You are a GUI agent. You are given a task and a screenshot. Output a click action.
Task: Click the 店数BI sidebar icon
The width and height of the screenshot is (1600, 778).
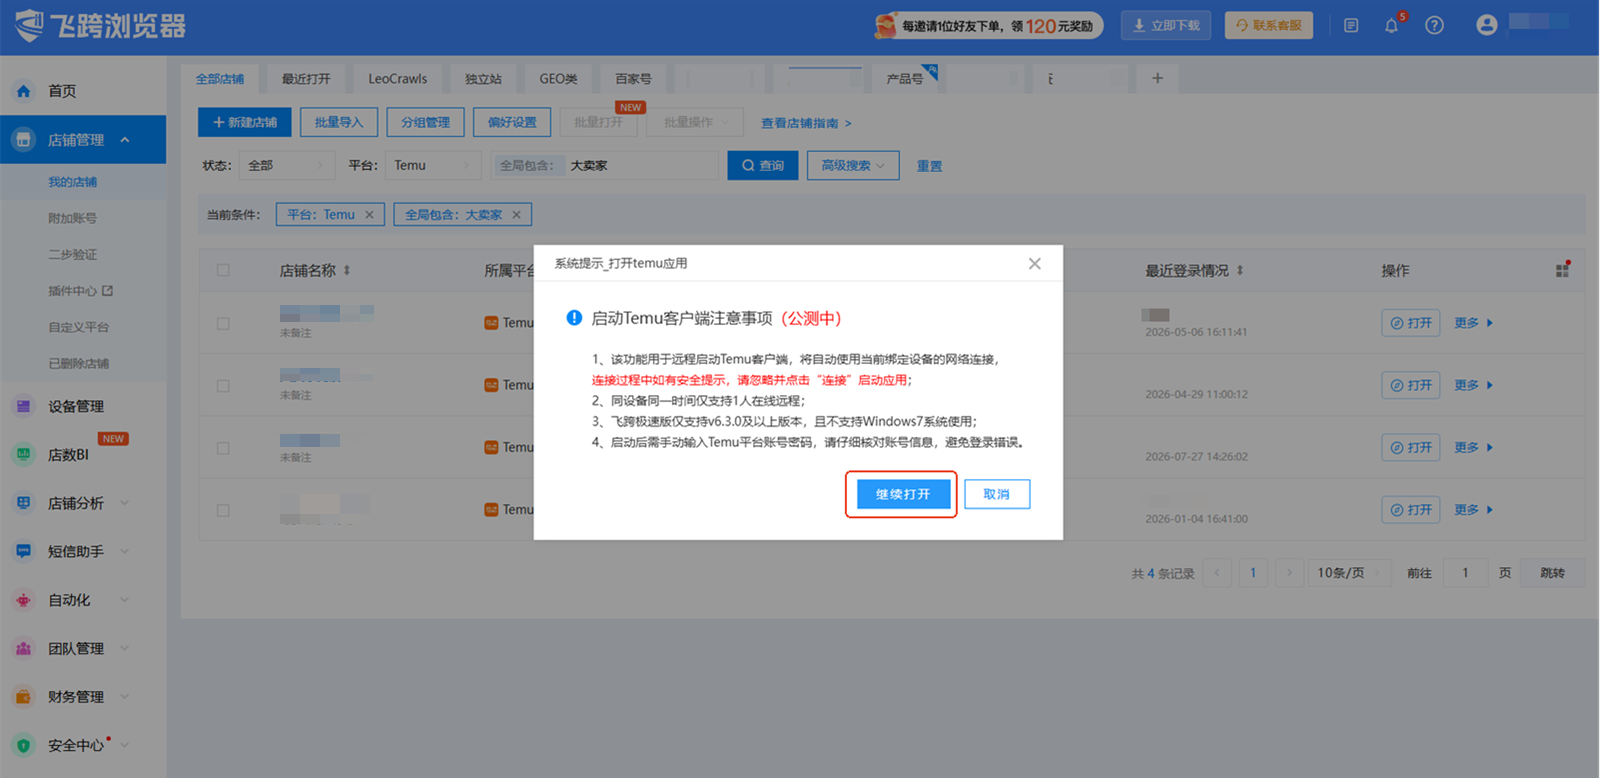click(24, 454)
